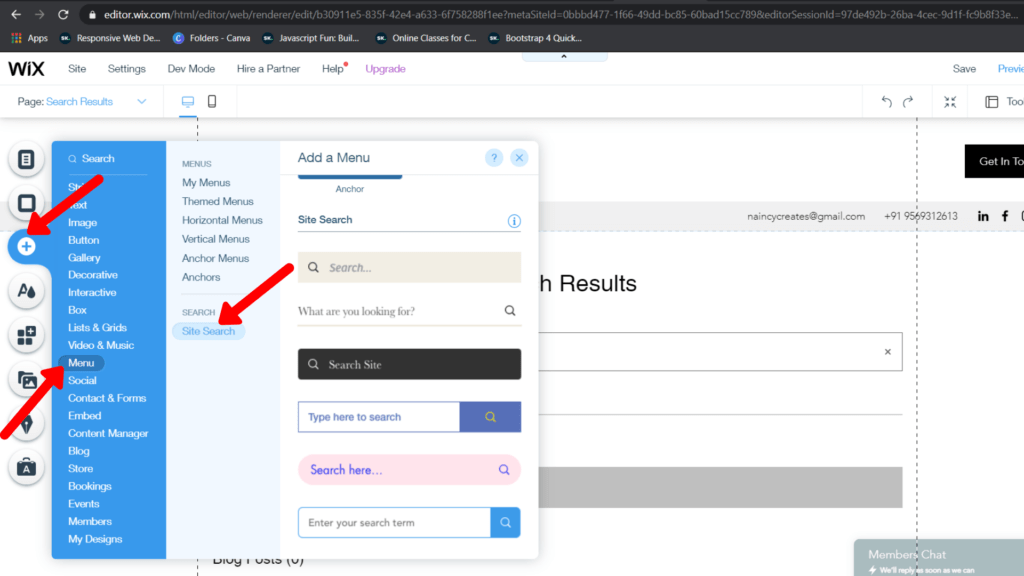Open help via the question mark in Add a Menu
Image resolution: width=1024 pixels, height=576 pixels.
[x=494, y=157]
